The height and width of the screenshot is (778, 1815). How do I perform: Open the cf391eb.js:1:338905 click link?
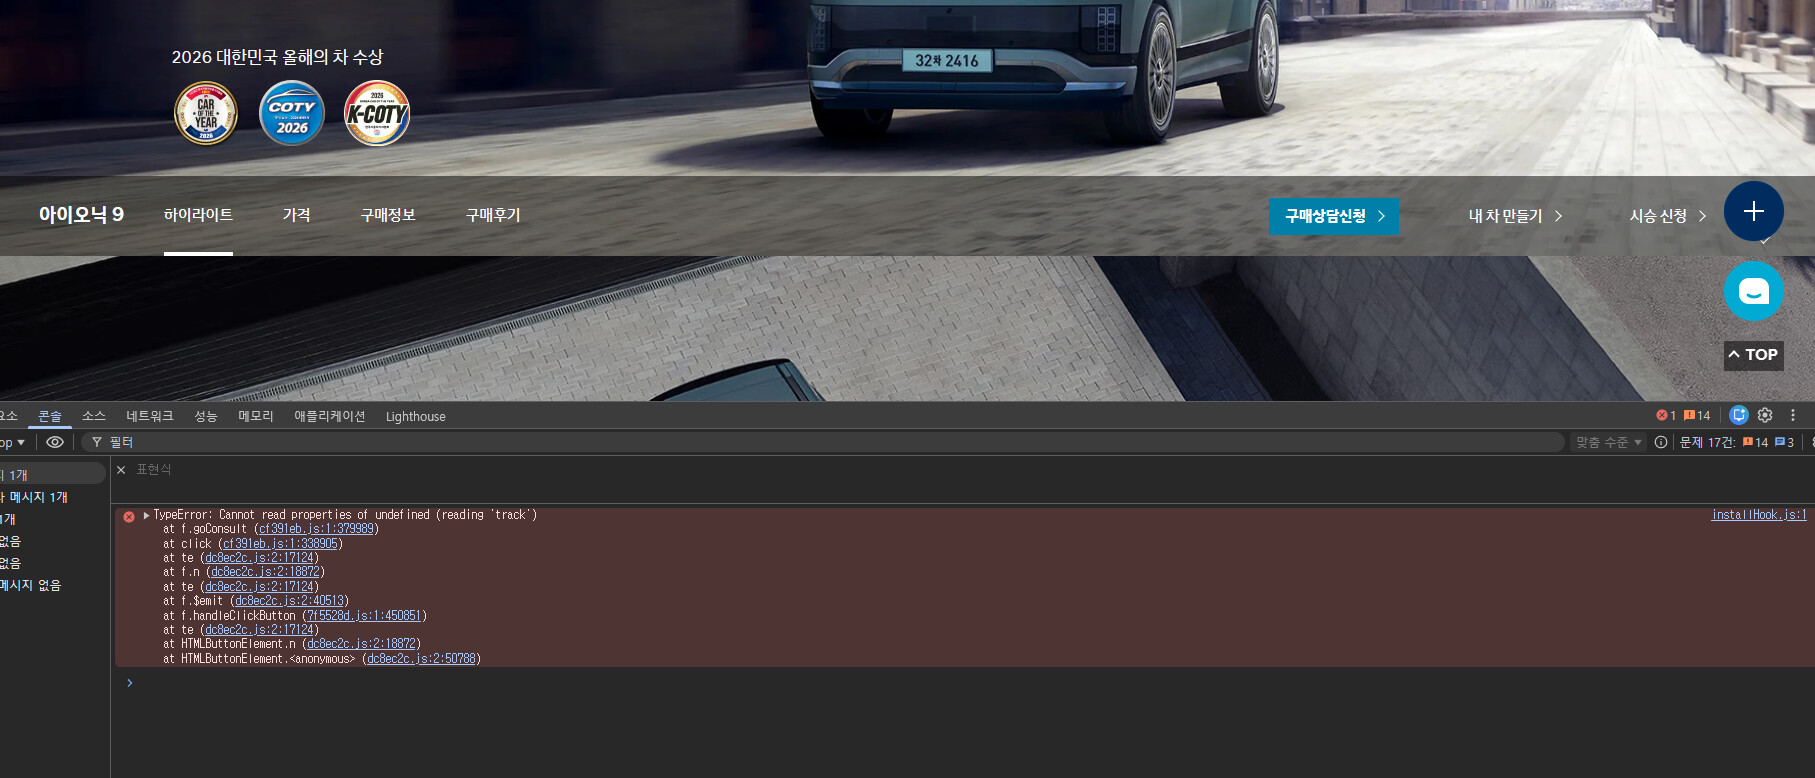click(280, 544)
